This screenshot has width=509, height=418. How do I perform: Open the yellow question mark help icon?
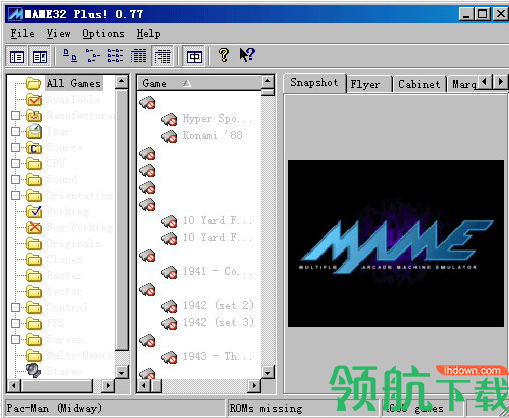(x=224, y=55)
